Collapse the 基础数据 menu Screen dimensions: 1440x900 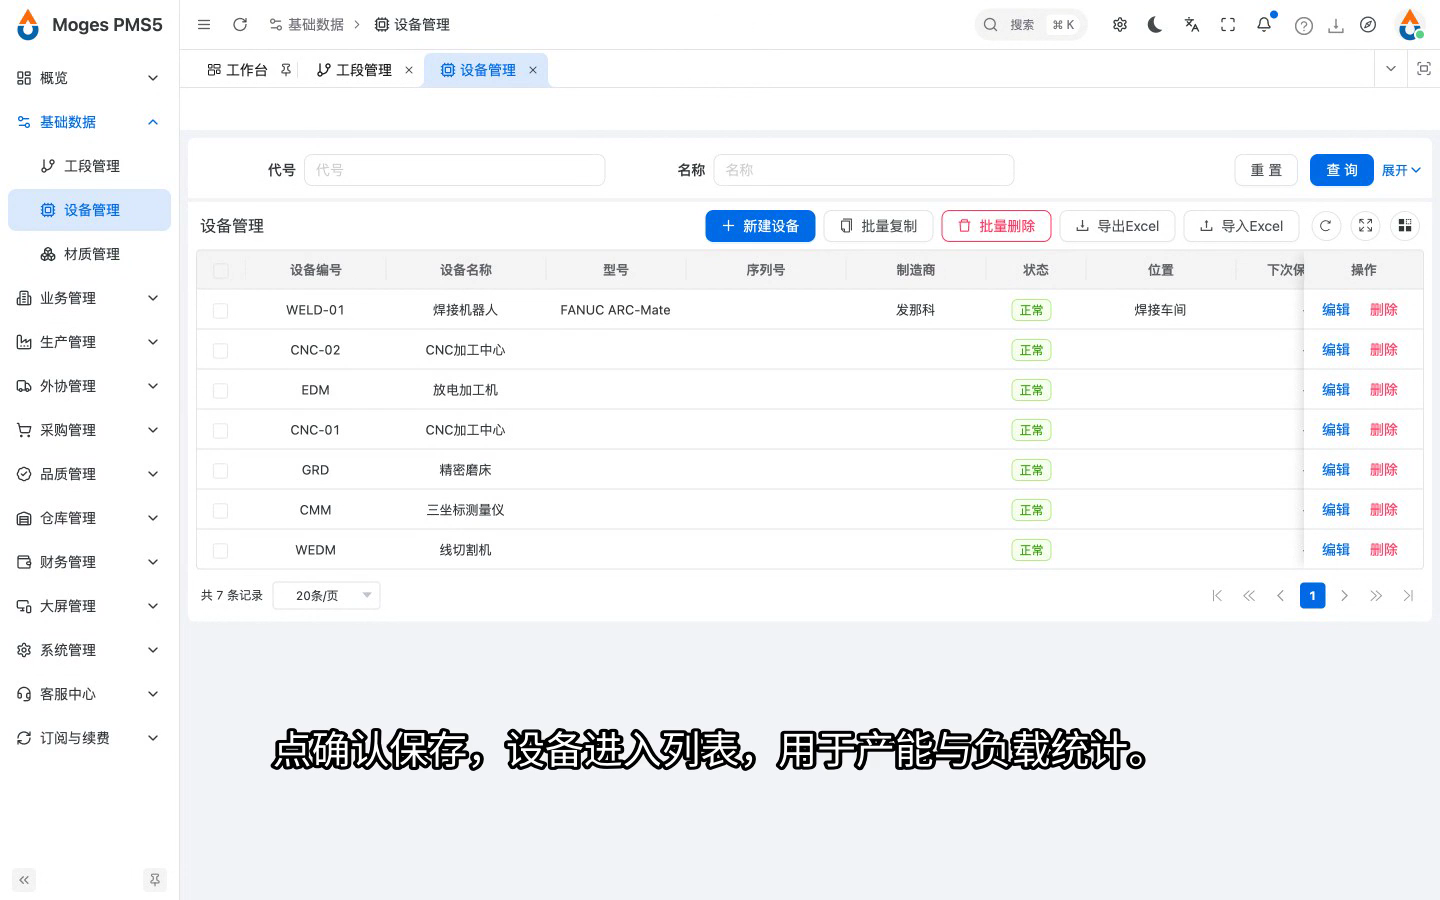(87, 122)
